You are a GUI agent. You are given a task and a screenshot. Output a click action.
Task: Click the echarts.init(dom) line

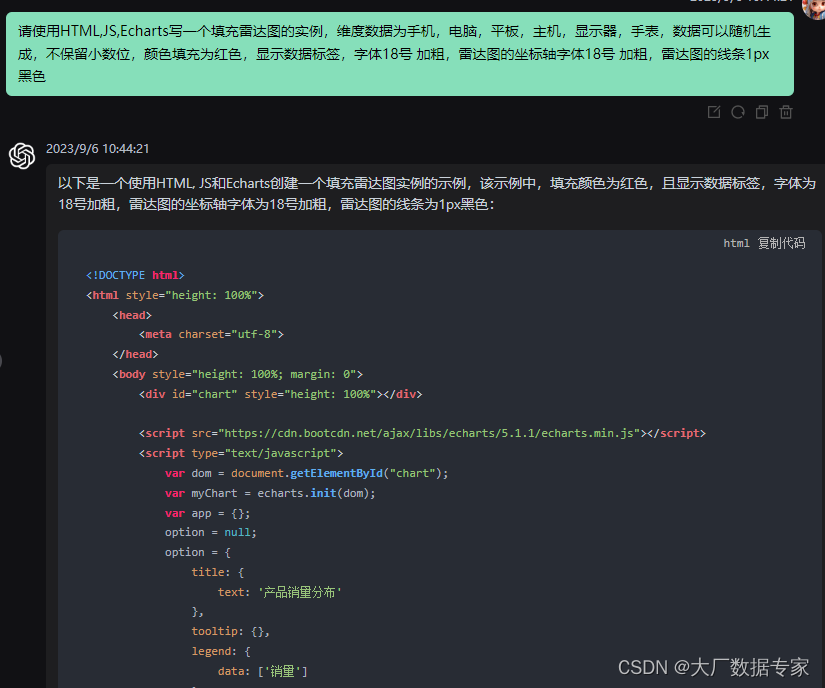pyautogui.click(x=270, y=493)
